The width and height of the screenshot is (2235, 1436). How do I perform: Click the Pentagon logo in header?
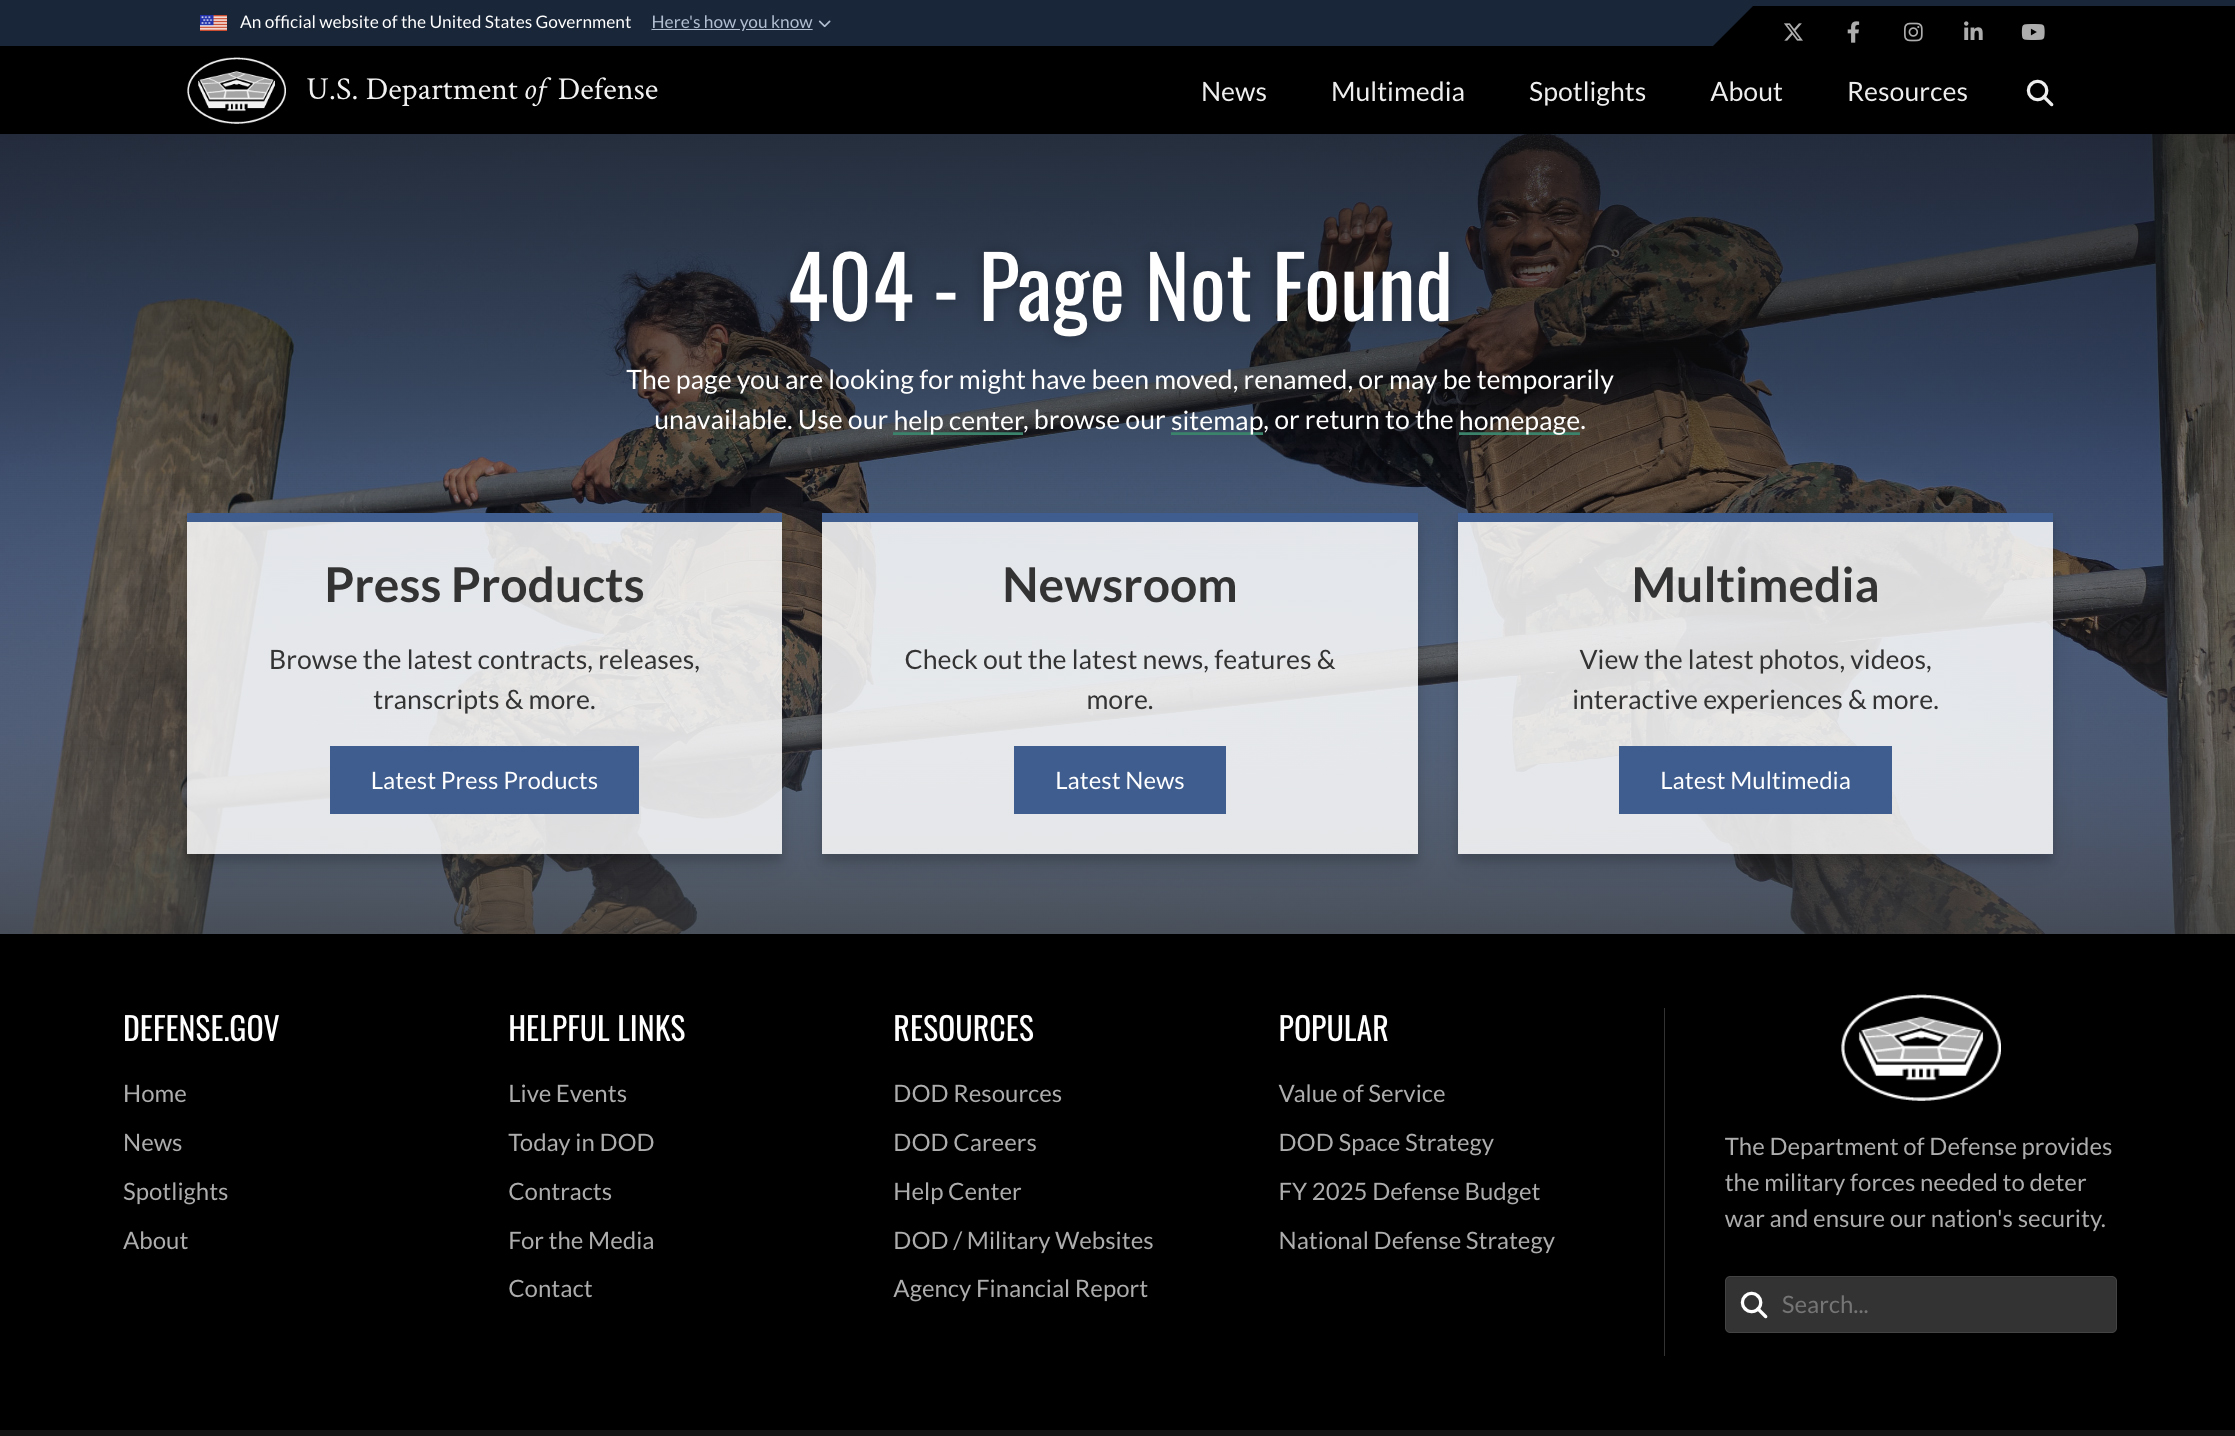click(x=237, y=91)
